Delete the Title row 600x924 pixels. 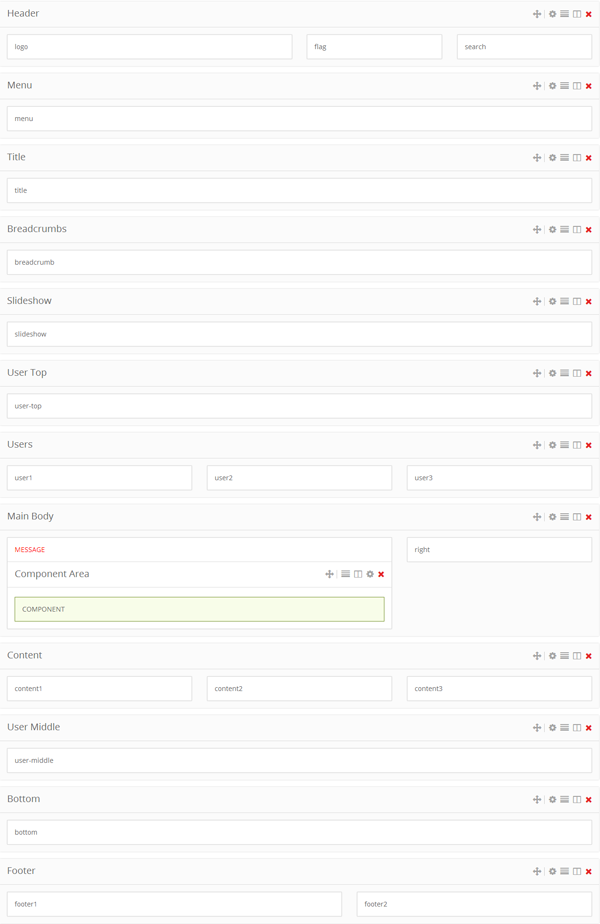click(x=588, y=158)
